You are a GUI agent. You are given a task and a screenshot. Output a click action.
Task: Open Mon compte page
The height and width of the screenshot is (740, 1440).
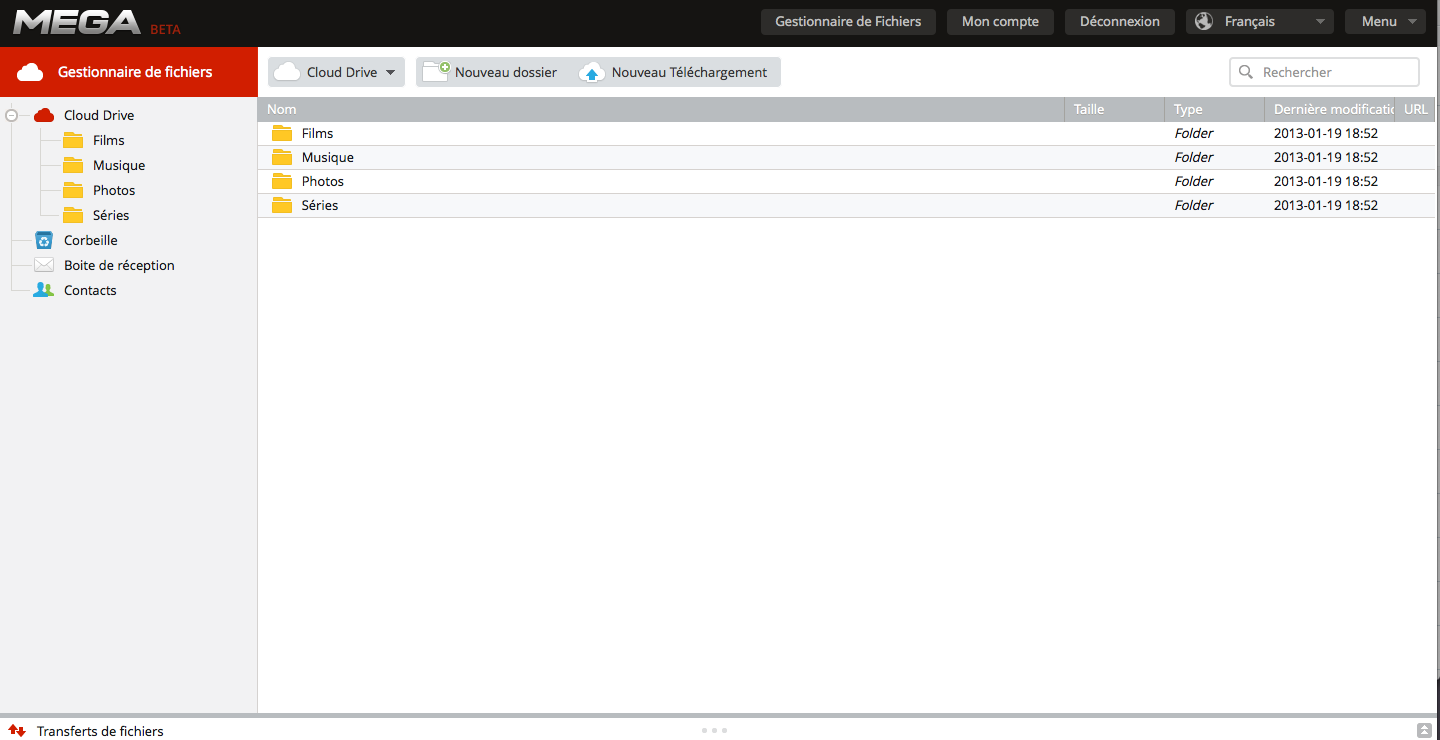[1000, 21]
